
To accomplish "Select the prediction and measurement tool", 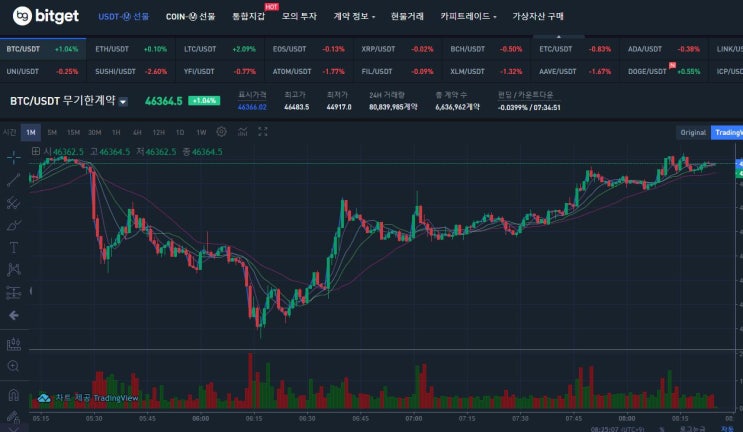I will click(14, 293).
